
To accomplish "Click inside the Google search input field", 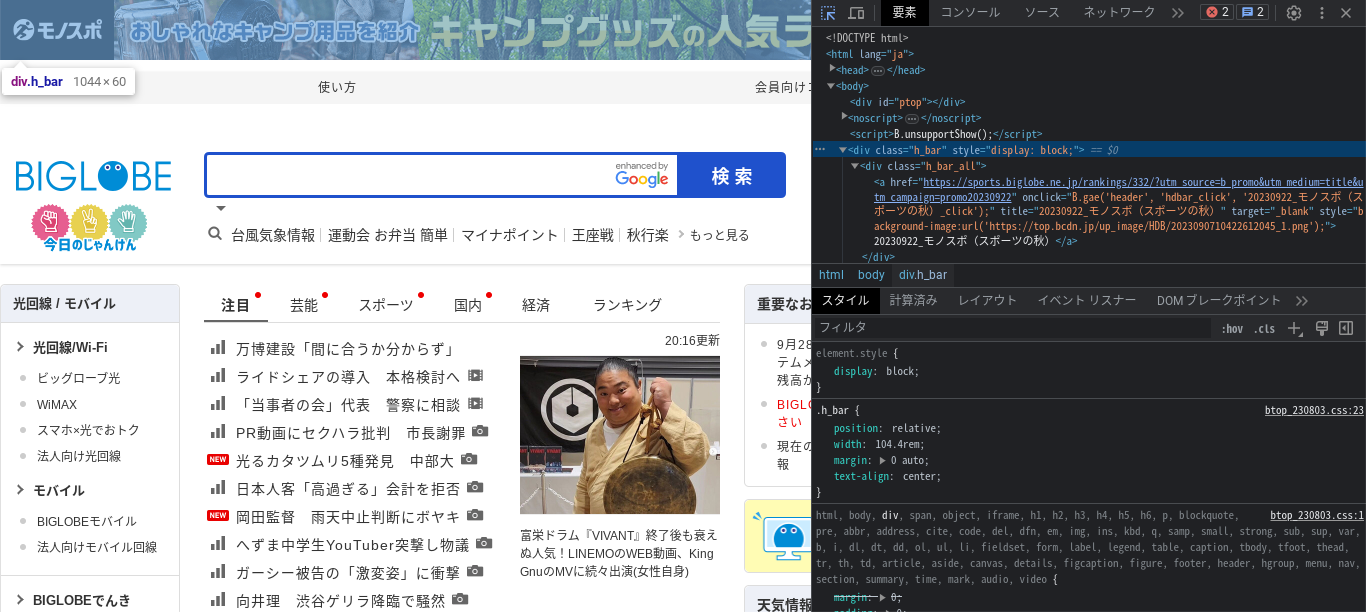I will [x=400, y=175].
